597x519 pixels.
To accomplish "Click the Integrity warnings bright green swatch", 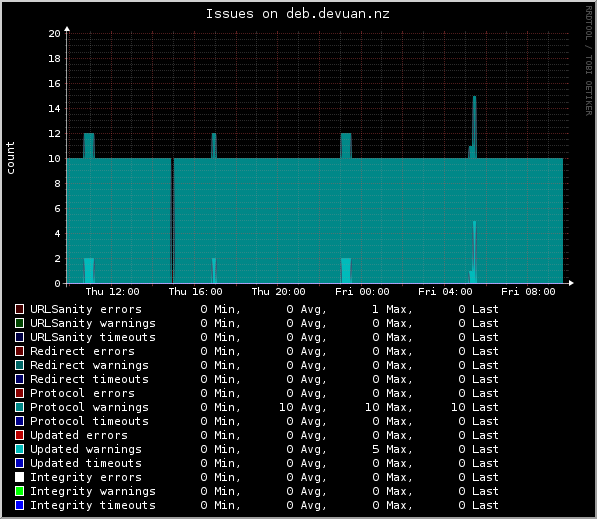I will tap(19, 491).
